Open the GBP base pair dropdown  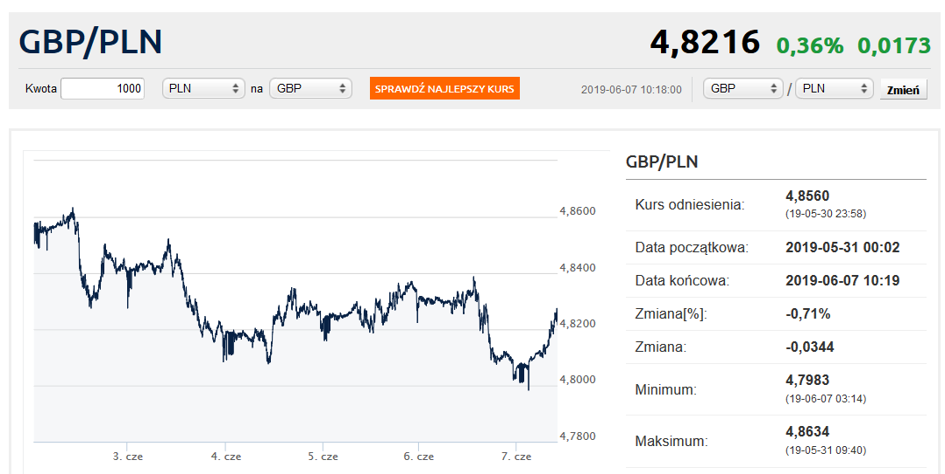743,89
